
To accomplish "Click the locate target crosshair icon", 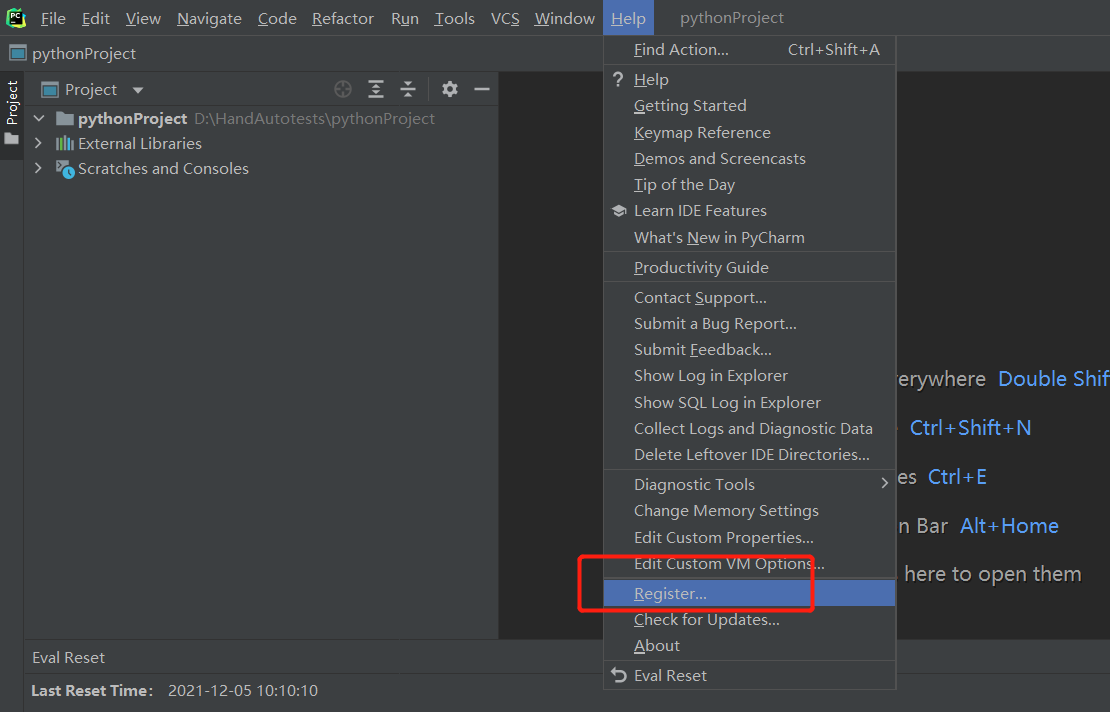I will coord(343,89).
